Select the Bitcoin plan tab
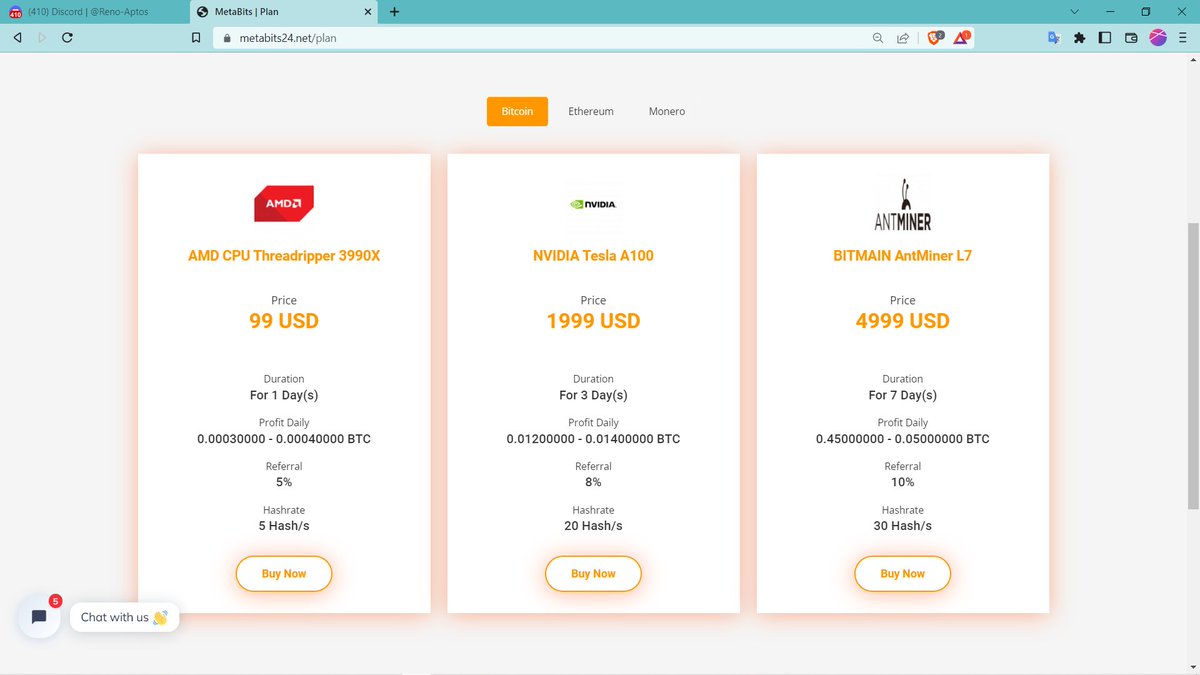This screenshot has height=675, width=1200. pos(517,111)
